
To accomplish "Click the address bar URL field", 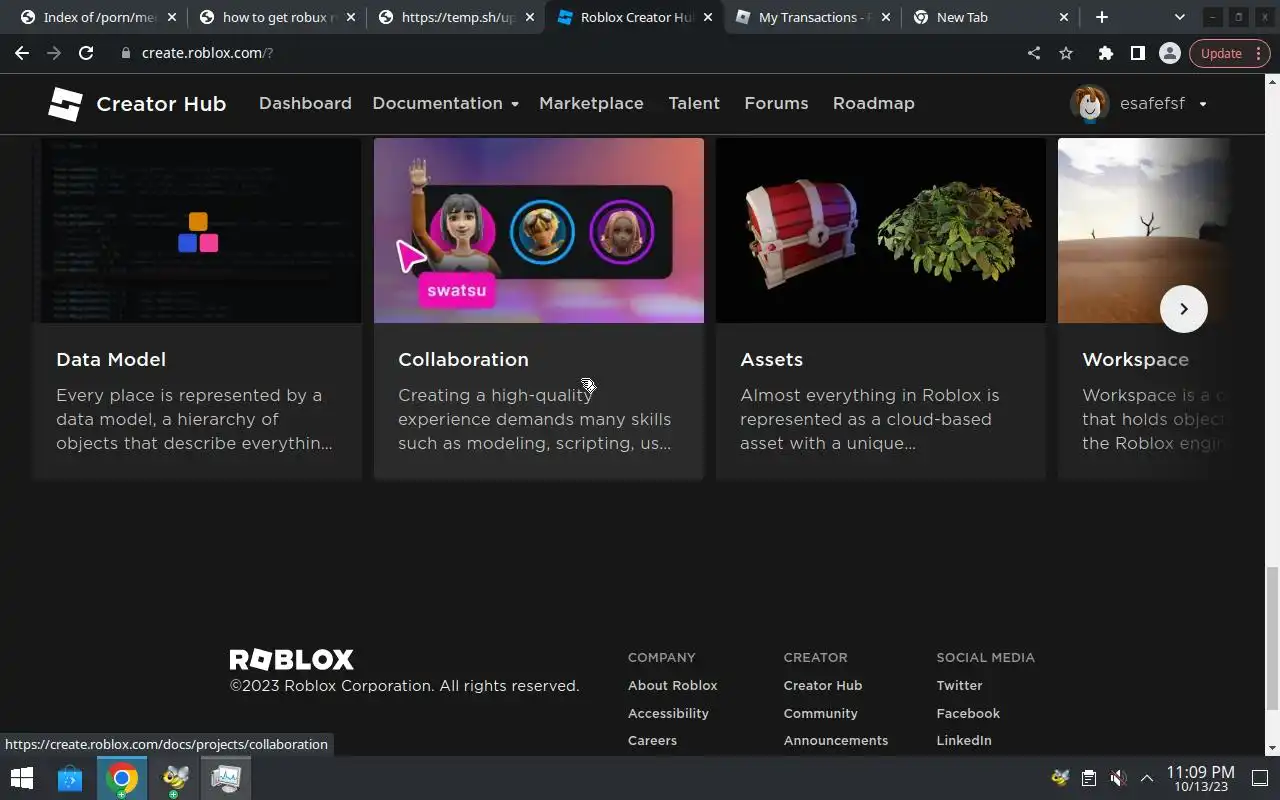I will coord(570,53).
